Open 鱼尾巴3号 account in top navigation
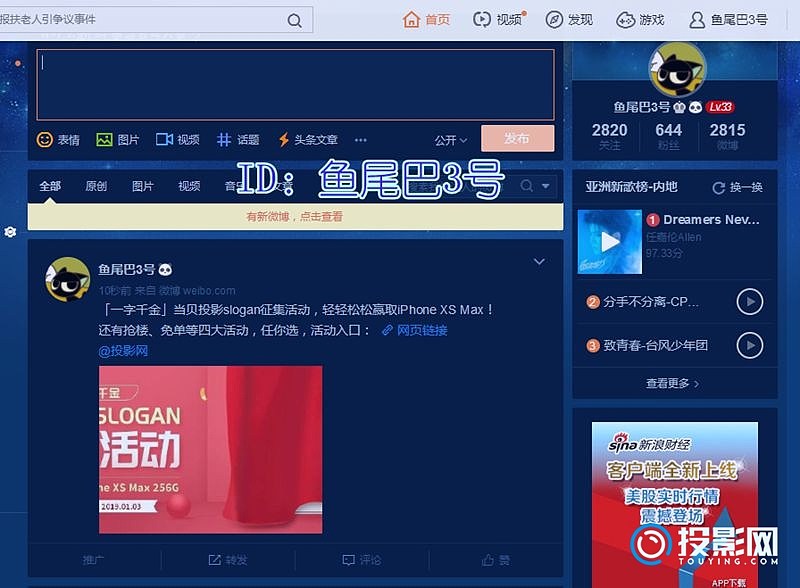This screenshot has height=588, width=800. tap(728, 20)
